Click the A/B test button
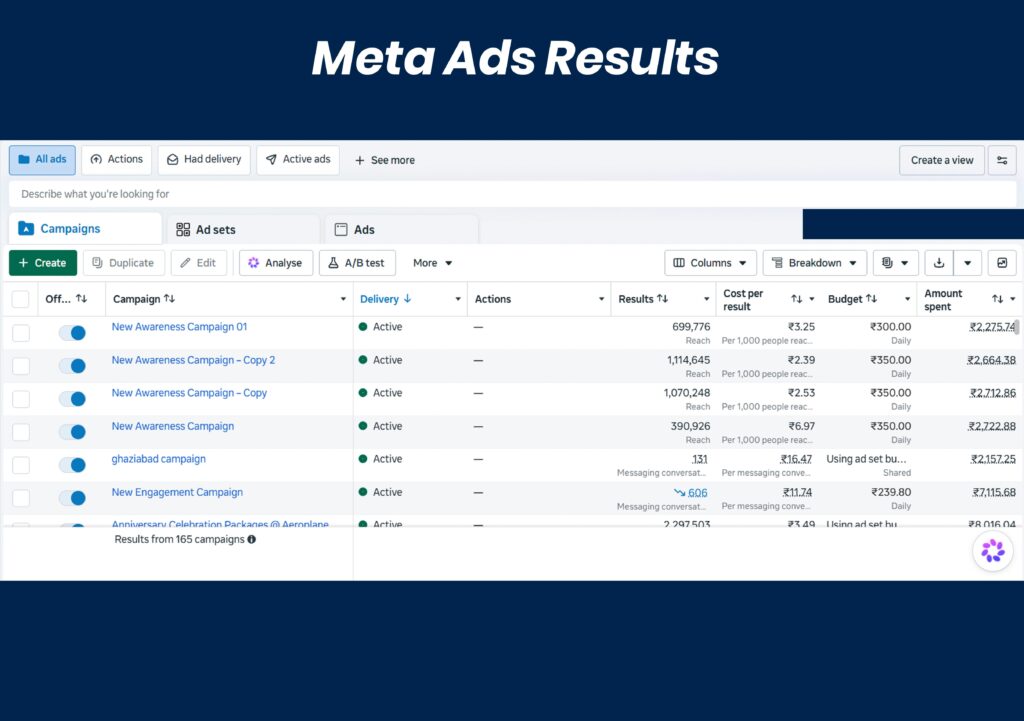Image resolution: width=1024 pixels, height=721 pixels. point(357,263)
